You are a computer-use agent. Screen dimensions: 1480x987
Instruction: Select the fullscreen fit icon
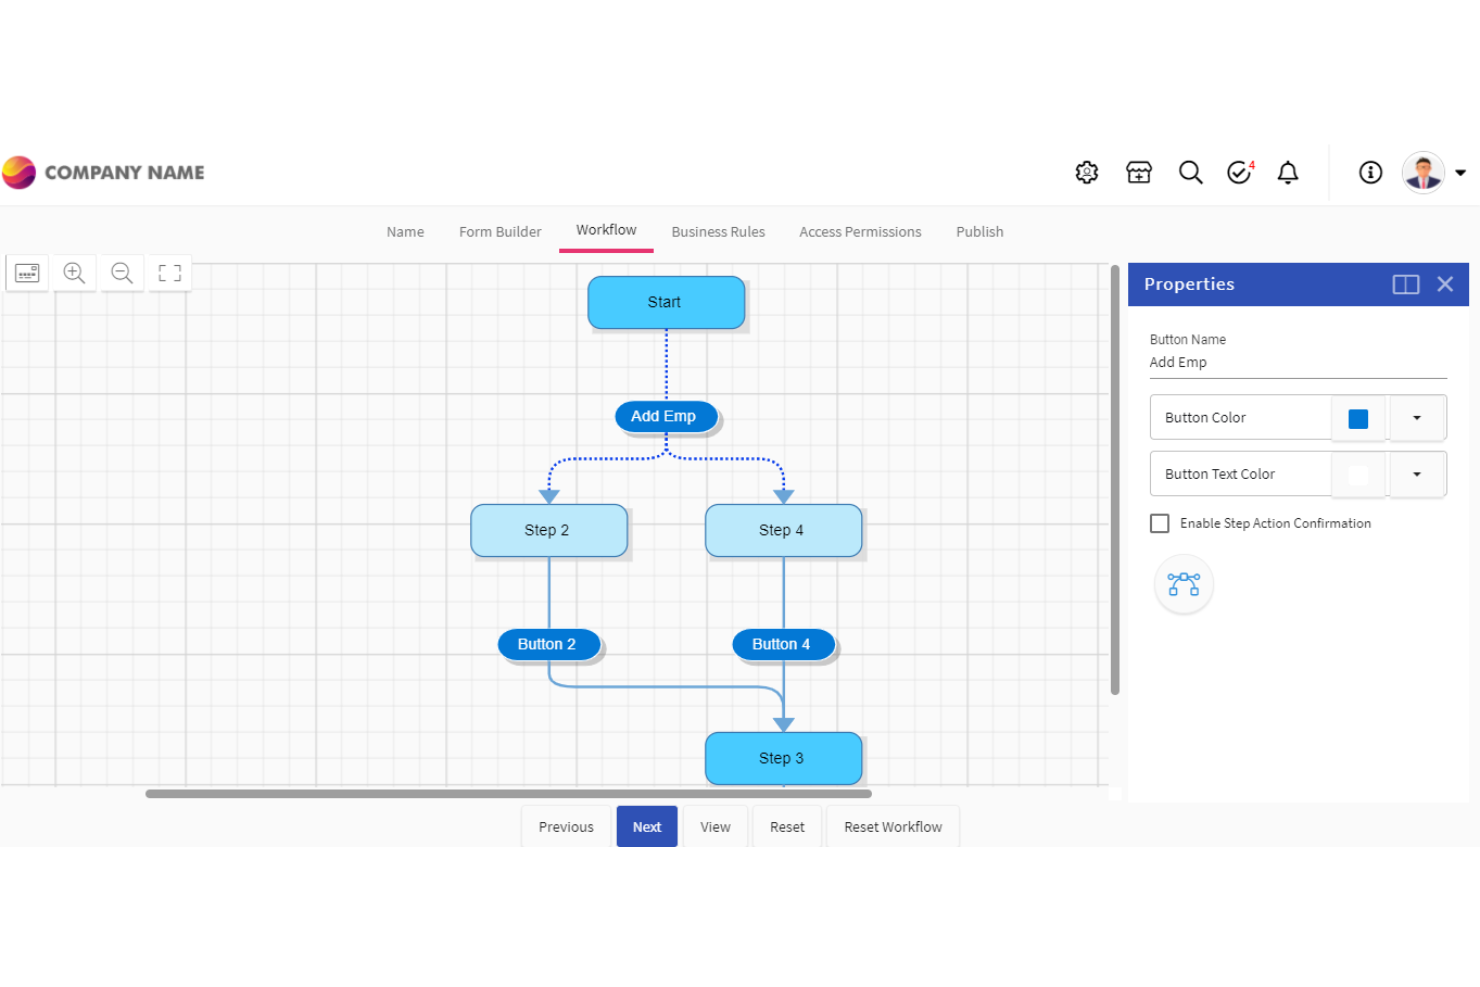(x=169, y=272)
